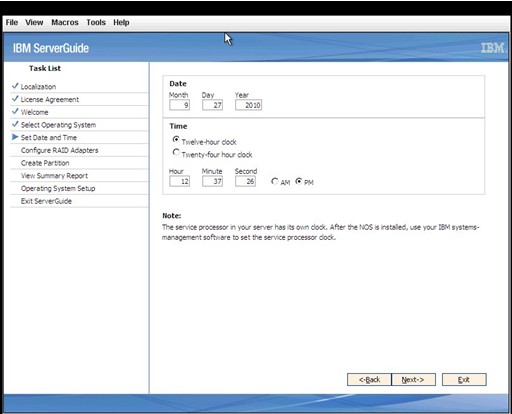Proceed with the Next-> button
The height and width of the screenshot is (414, 512).
click(413, 379)
